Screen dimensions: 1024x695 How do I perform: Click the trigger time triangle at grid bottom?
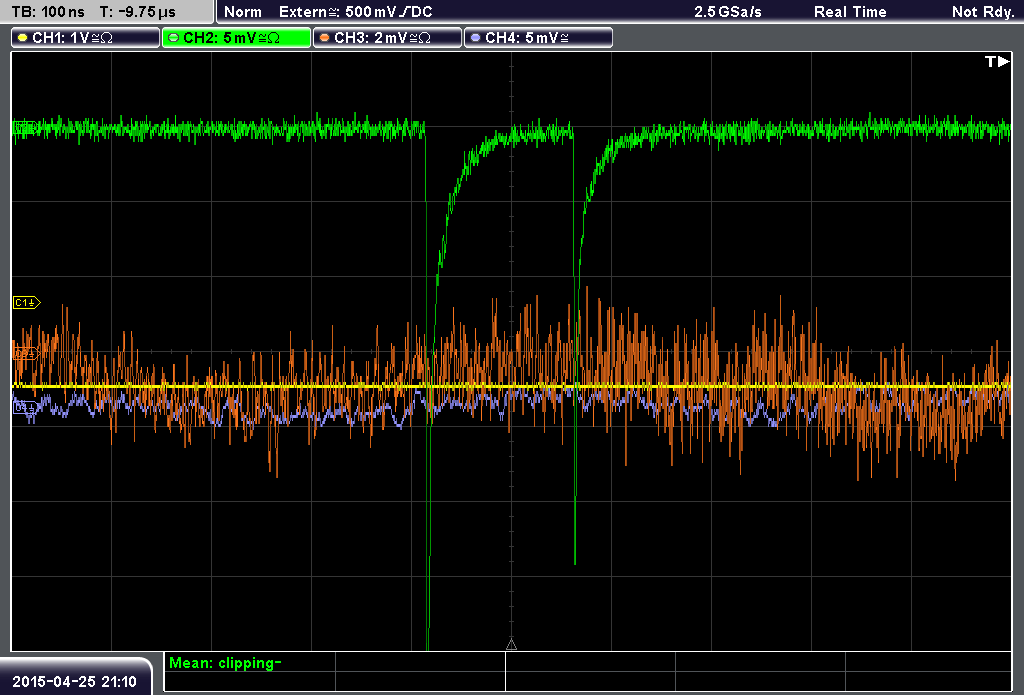[x=511, y=645]
